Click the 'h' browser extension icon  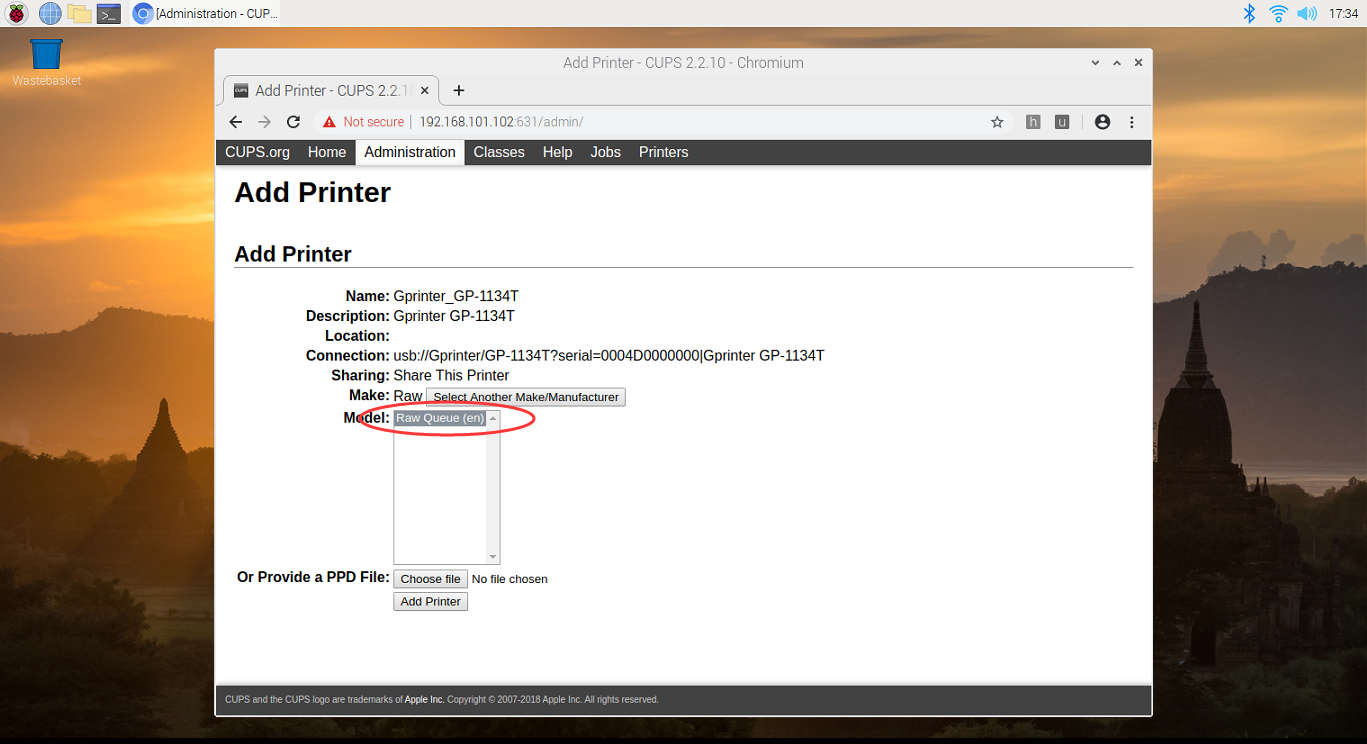click(x=1033, y=122)
